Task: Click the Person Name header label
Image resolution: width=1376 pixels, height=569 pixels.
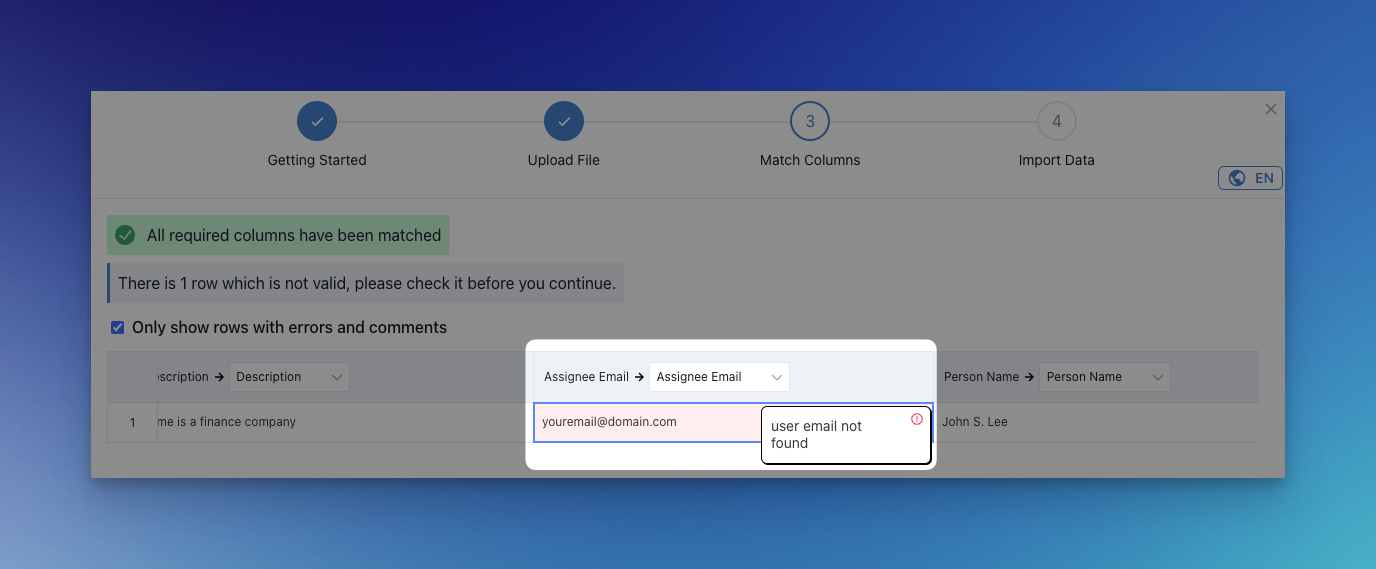Action: click(981, 377)
